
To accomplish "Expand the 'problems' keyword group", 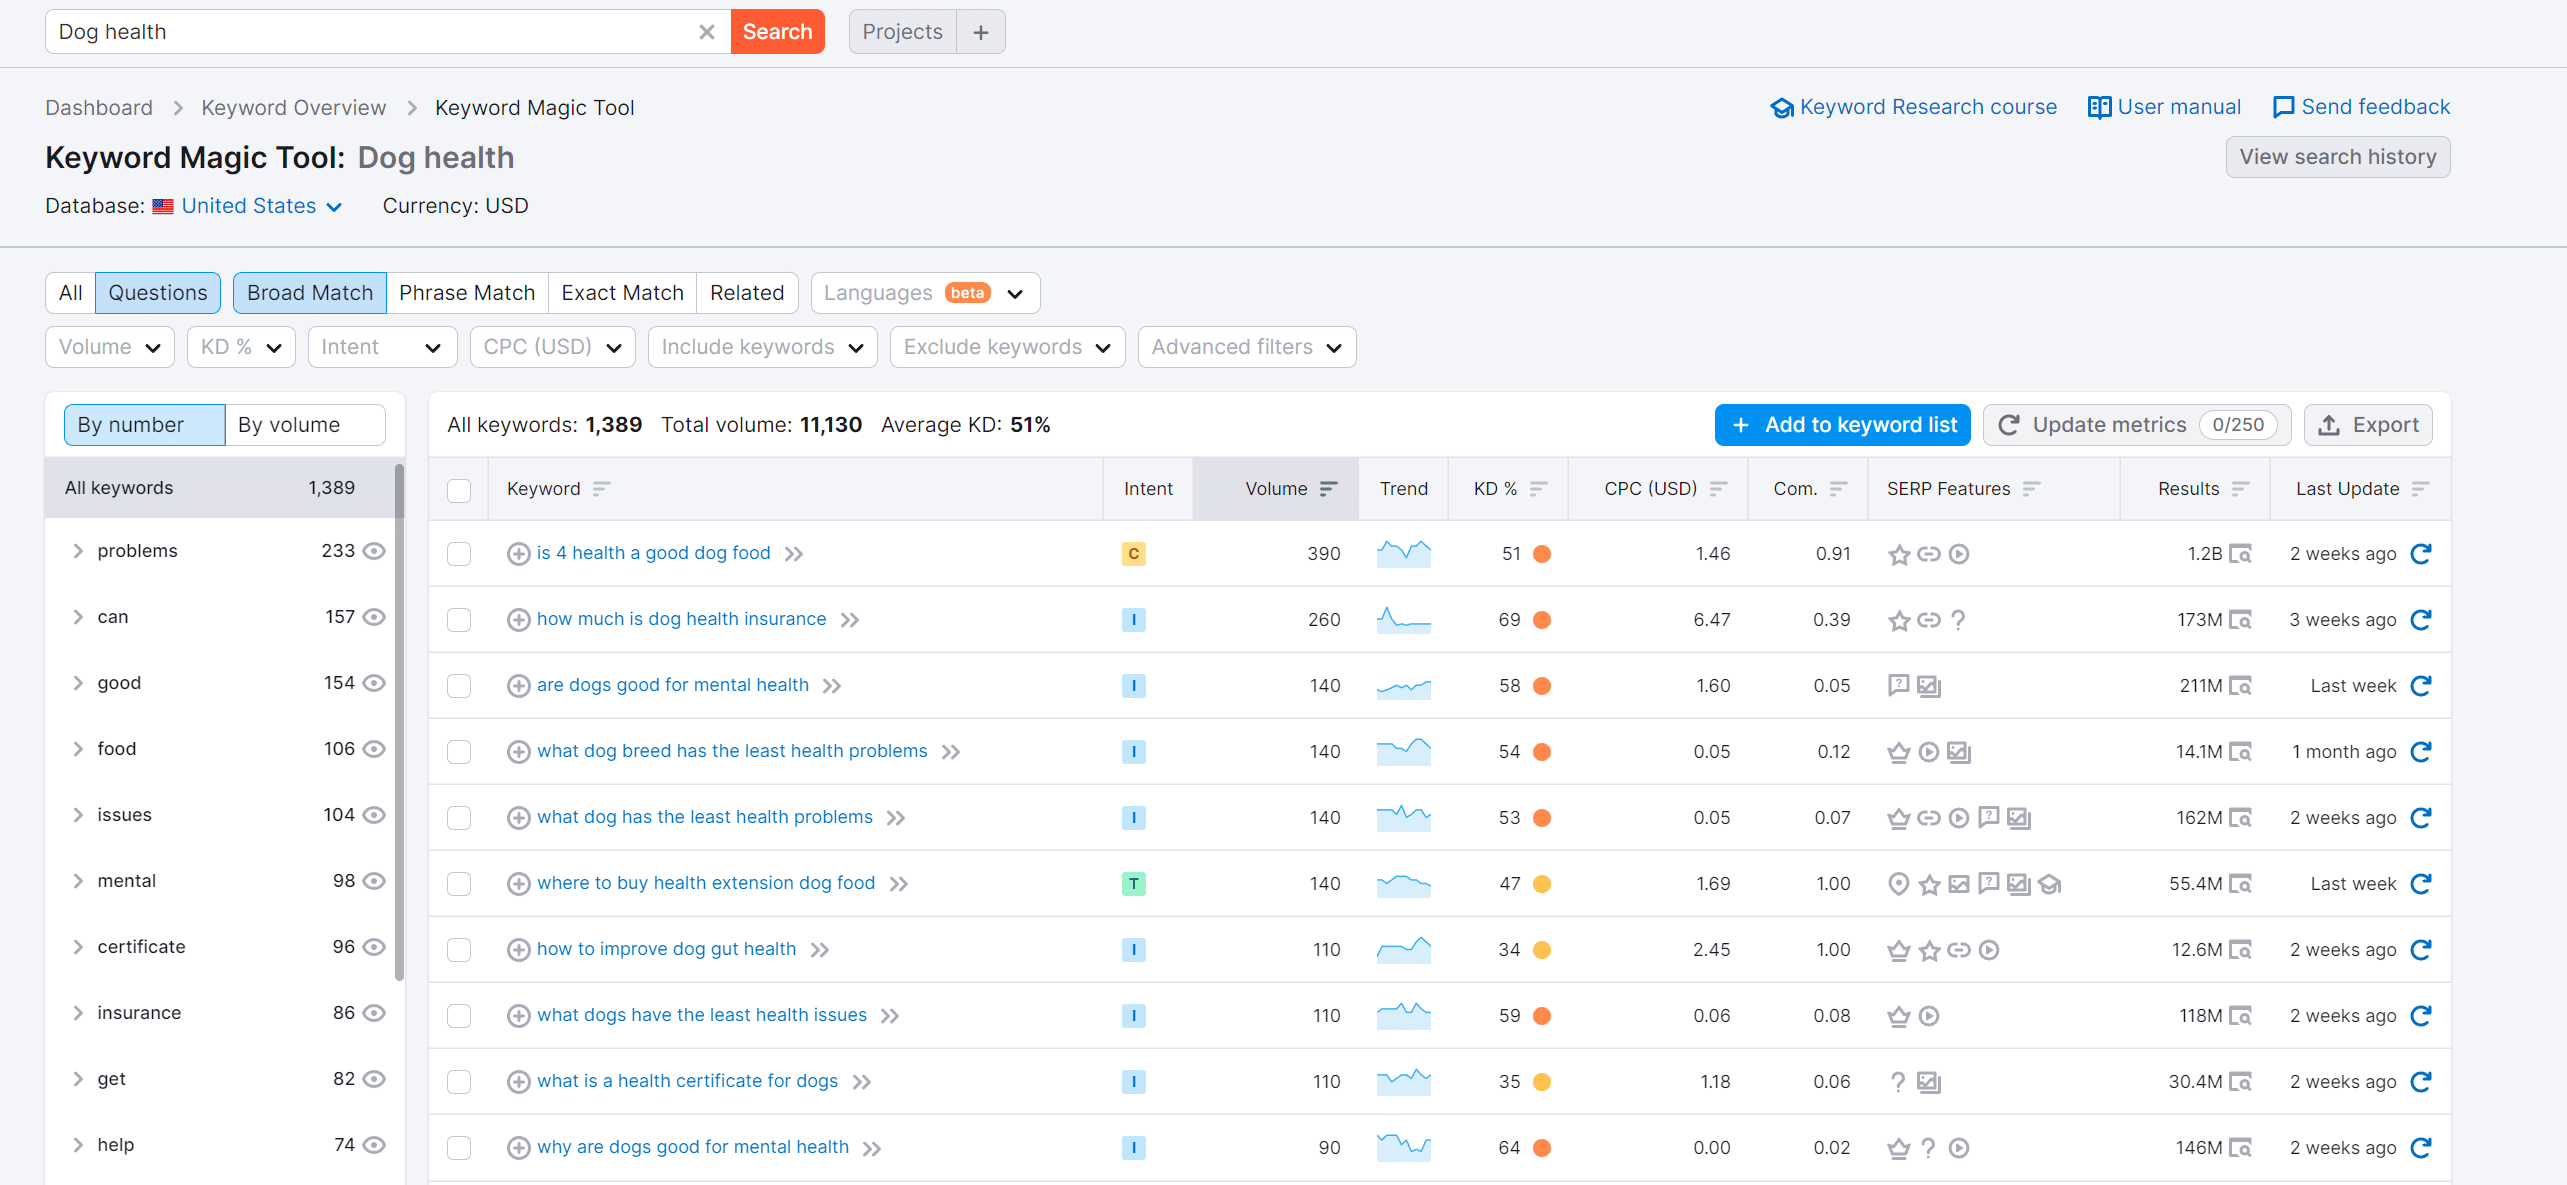I will [x=78, y=551].
